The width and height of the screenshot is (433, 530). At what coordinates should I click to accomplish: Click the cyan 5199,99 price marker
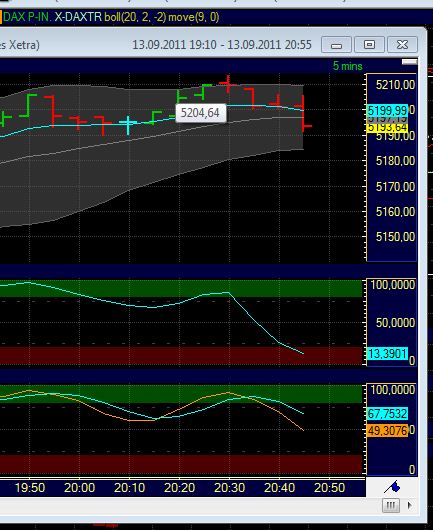pos(387,111)
